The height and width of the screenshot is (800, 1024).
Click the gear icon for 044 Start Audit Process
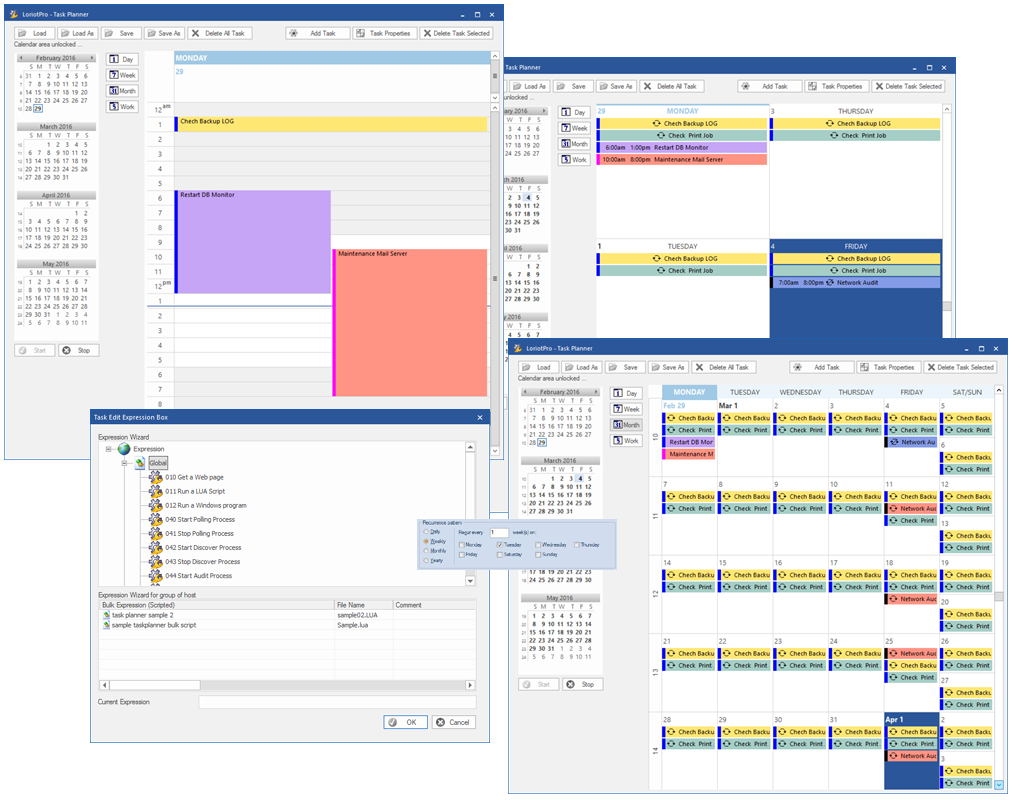tap(155, 576)
